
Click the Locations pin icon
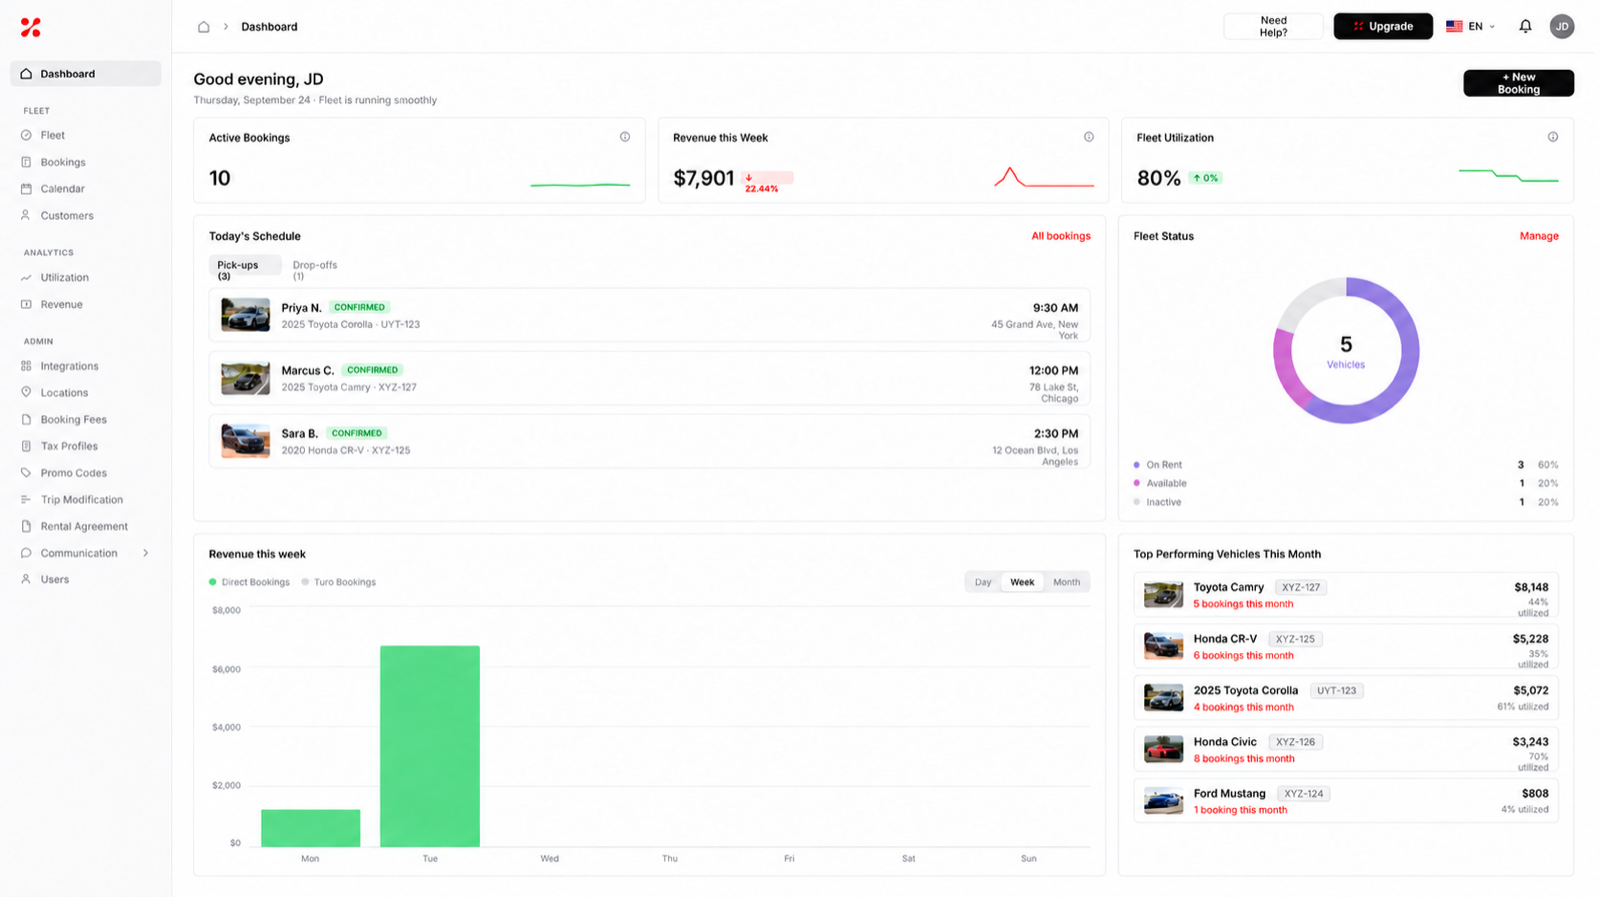point(26,392)
